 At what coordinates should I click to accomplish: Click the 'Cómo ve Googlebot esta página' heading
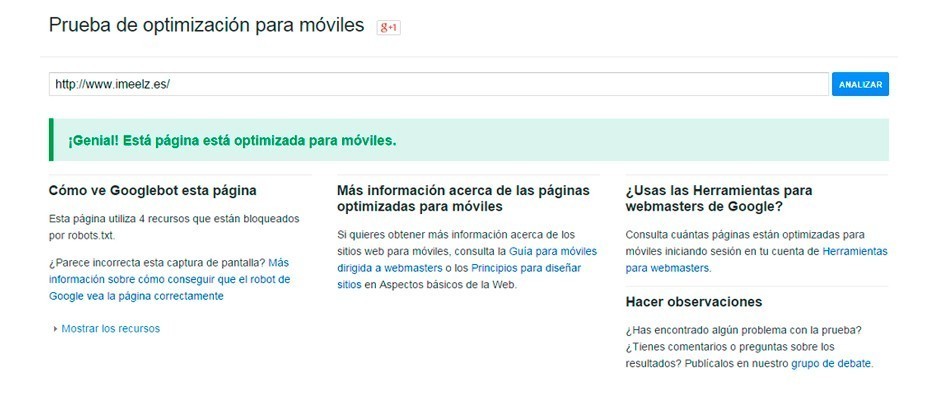pyautogui.click(x=152, y=191)
